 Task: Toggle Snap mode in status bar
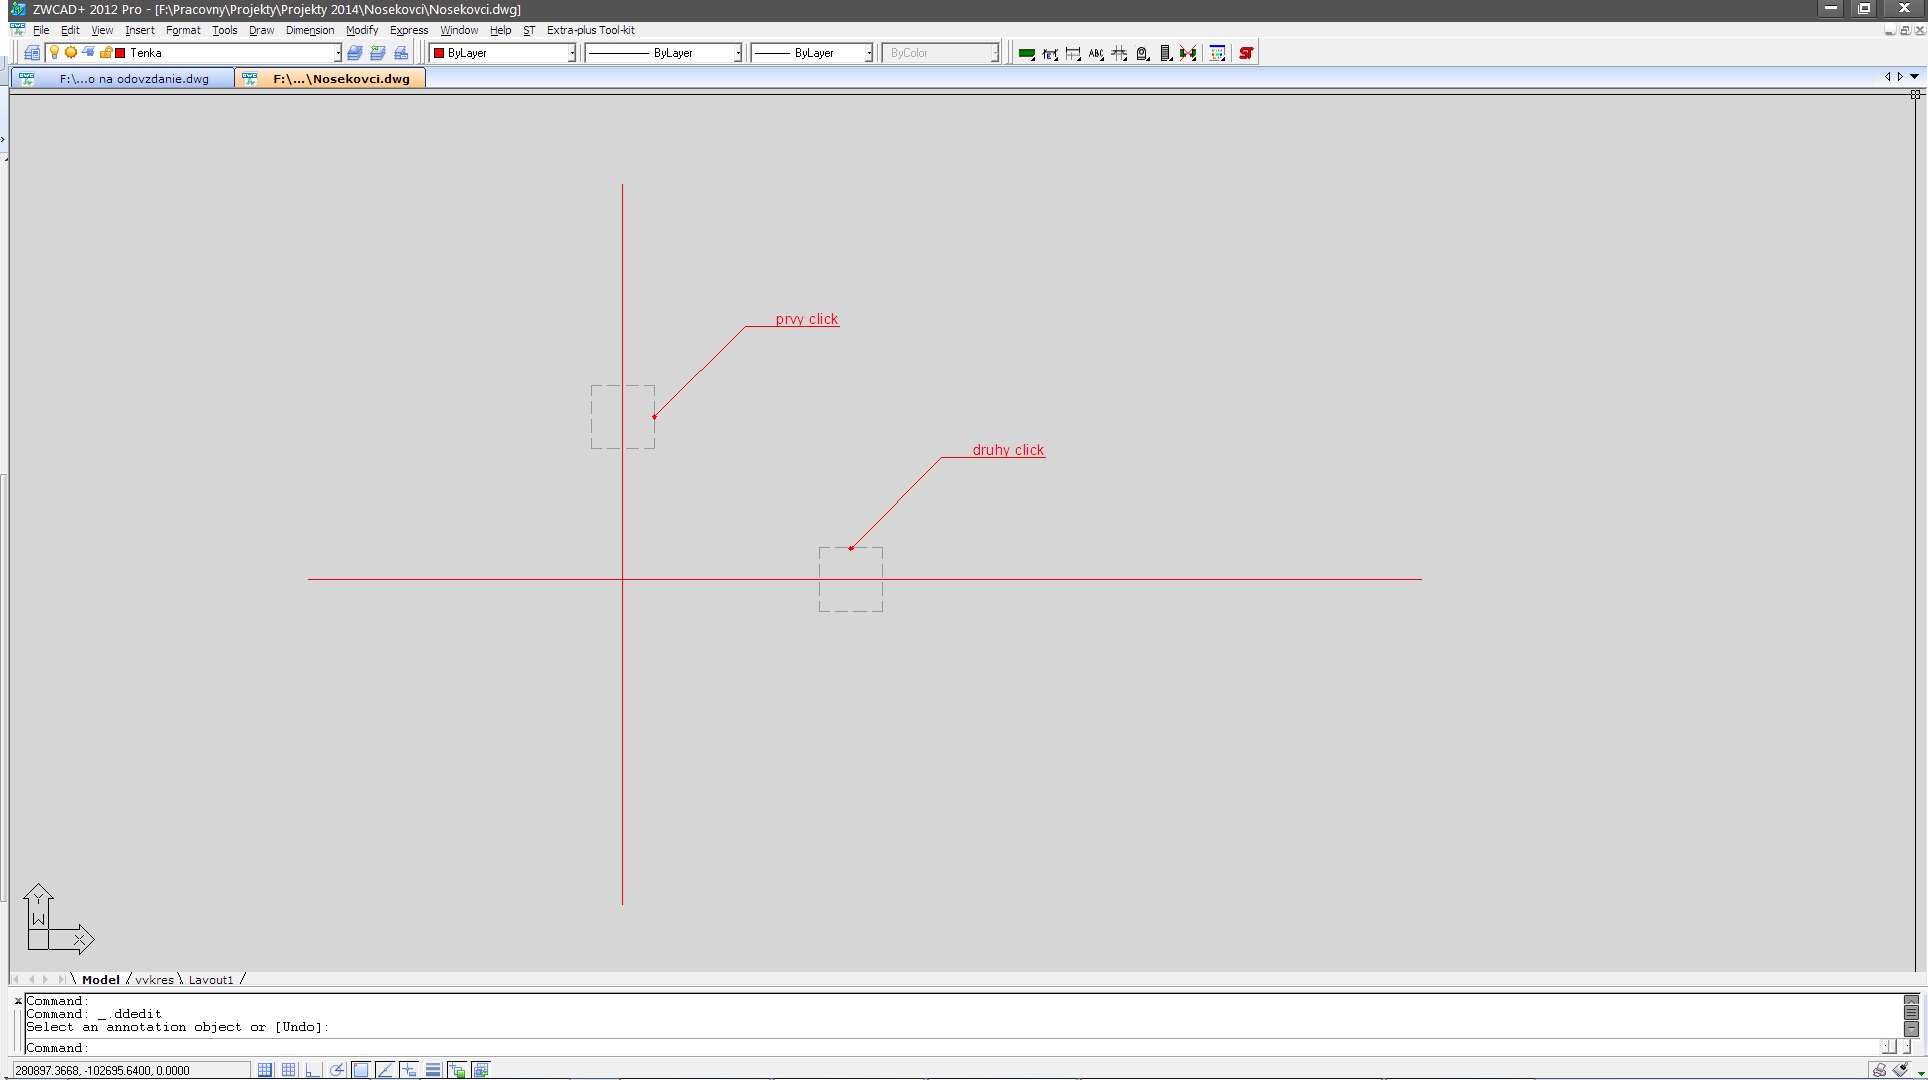[x=265, y=1070]
